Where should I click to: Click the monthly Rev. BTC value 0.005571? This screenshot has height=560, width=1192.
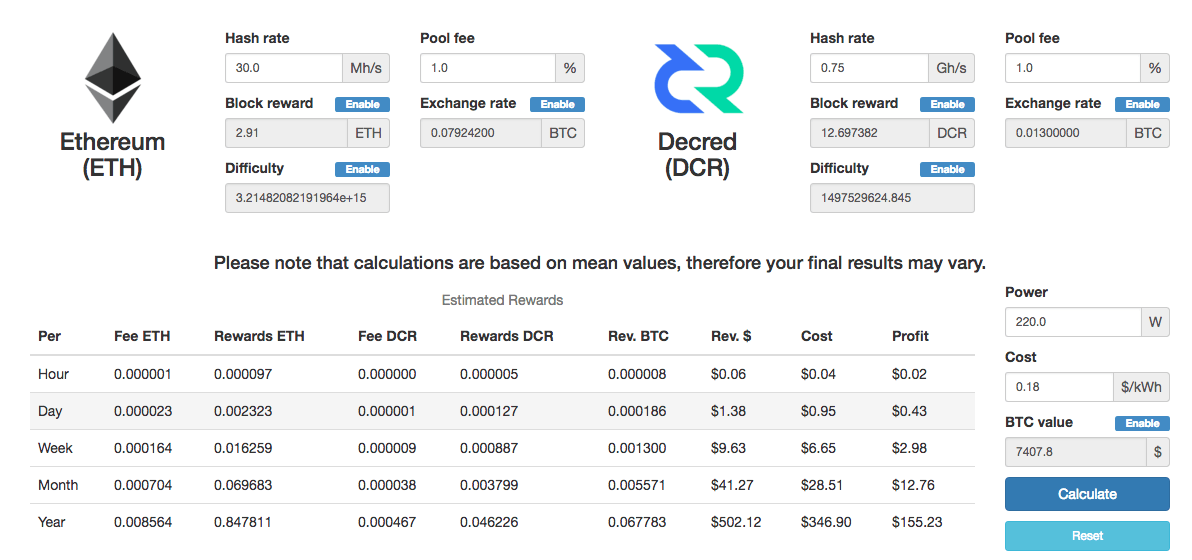coord(637,485)
